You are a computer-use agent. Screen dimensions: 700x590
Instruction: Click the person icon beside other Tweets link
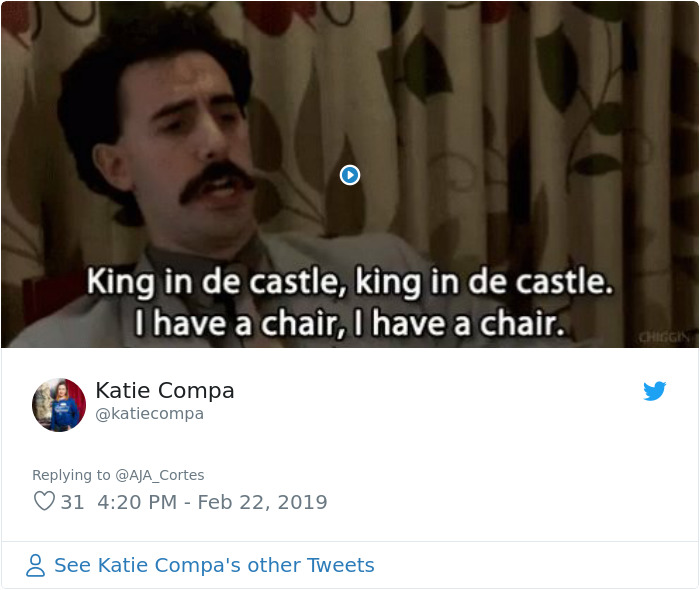(36, 566)
